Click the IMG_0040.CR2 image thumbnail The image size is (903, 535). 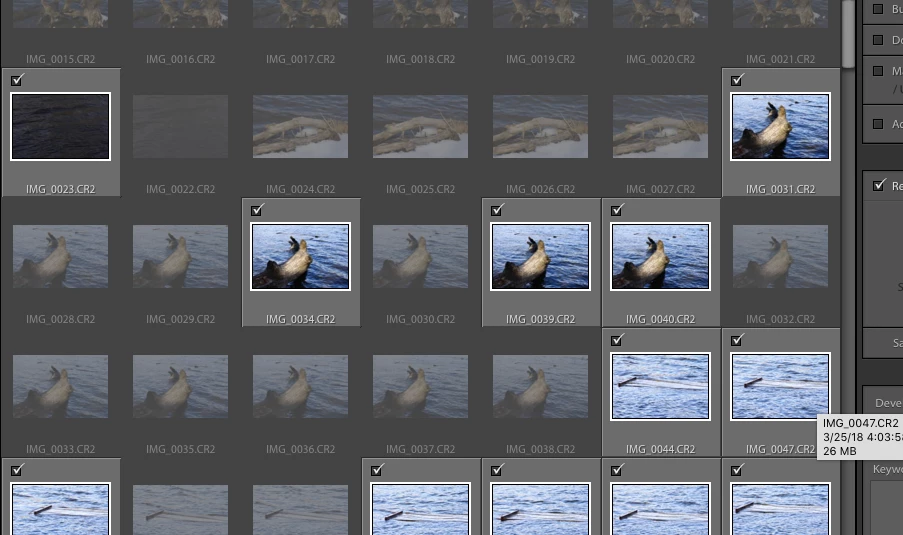click(661, 256)
